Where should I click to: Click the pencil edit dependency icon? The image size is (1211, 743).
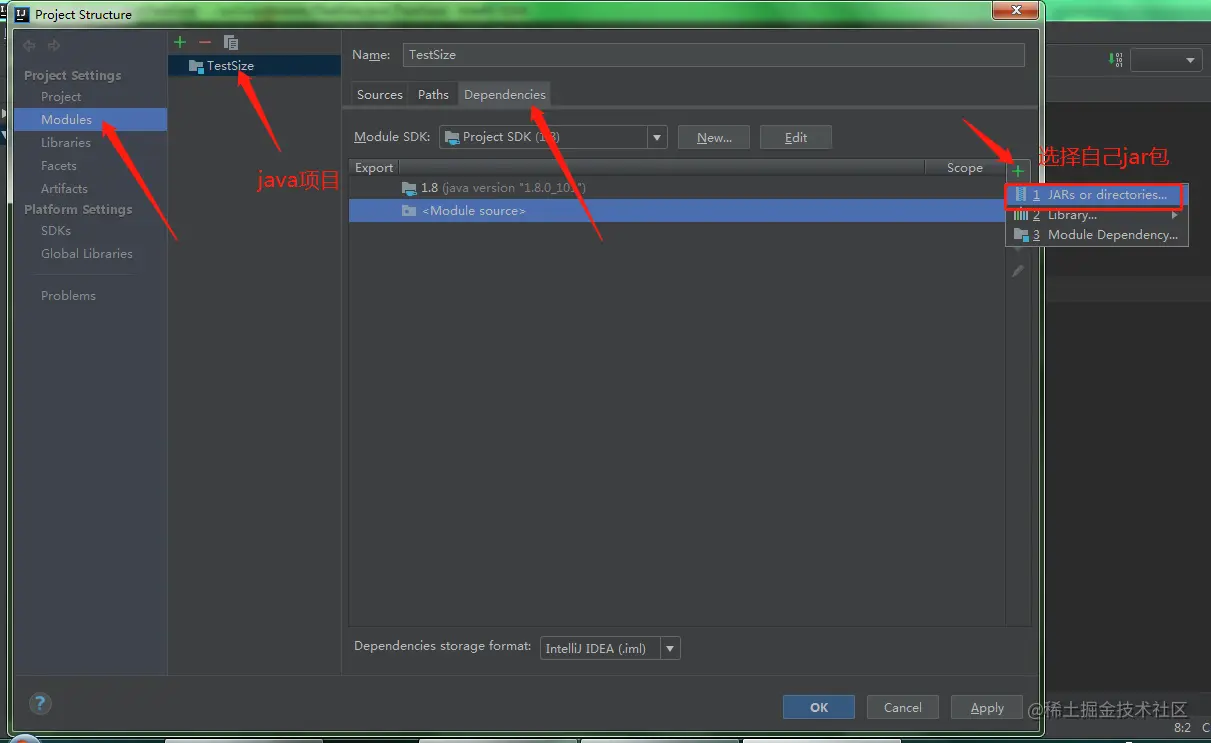1018,271
